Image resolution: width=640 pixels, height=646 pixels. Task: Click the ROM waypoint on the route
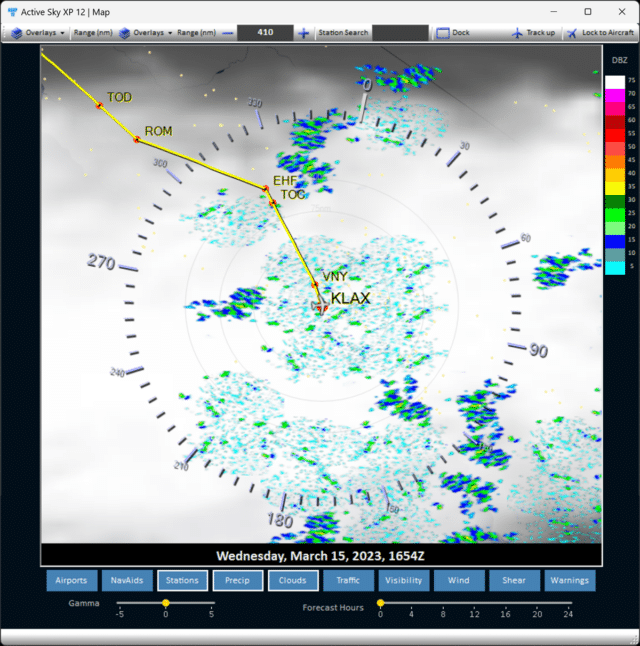coord(137,139)
